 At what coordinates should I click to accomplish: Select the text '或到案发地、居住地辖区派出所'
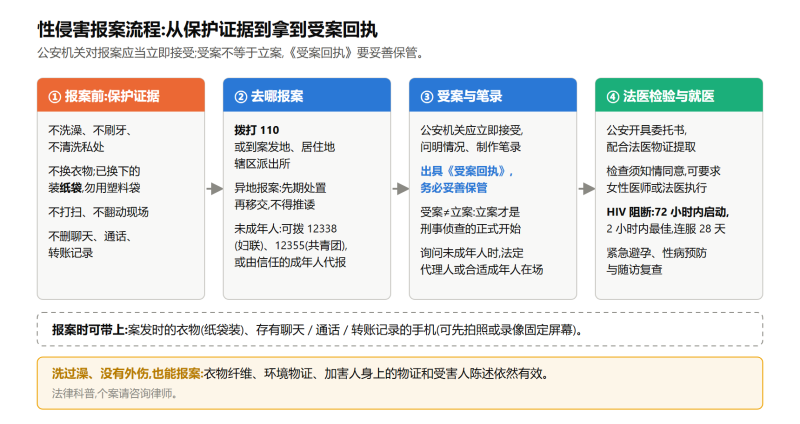point(285,155)
